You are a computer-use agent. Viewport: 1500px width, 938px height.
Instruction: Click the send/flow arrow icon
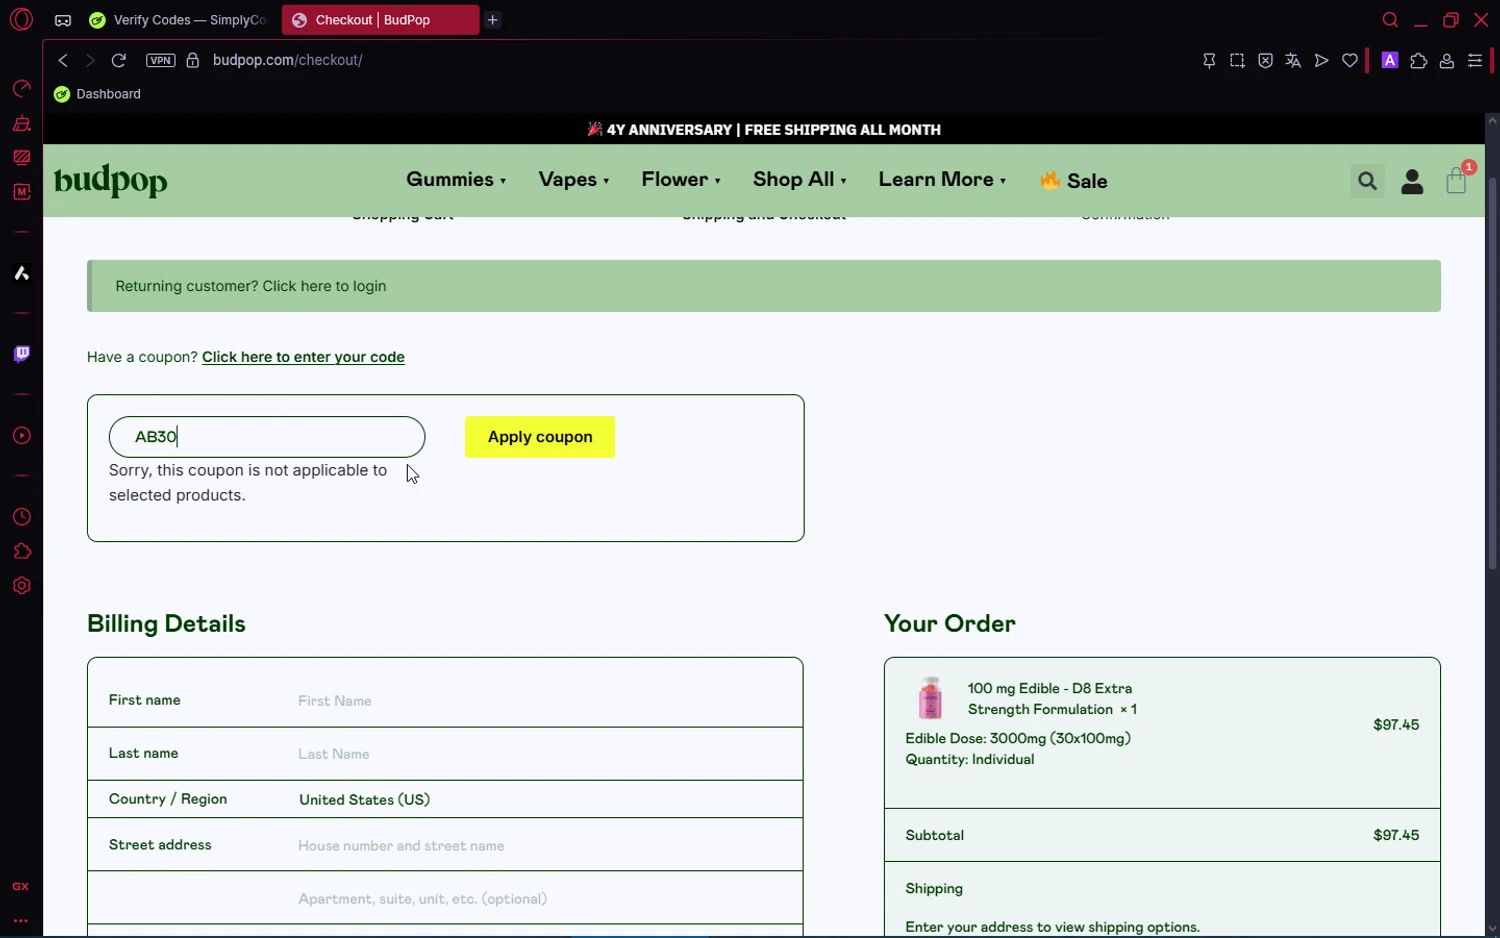point(1321,61)
